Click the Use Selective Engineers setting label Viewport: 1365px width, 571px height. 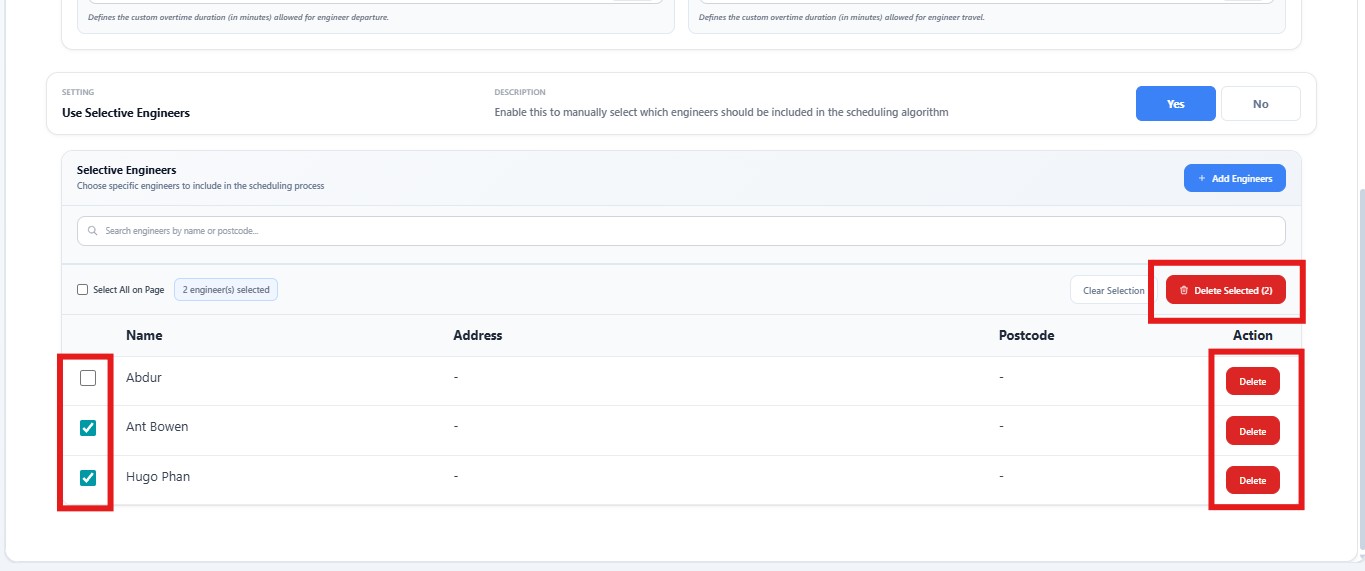[126, 113]
